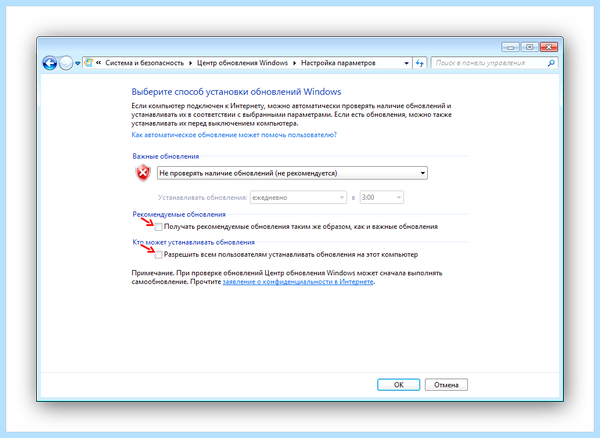Open the automatic update help link
The height and width of the screenshot is (438, 600).
[234, 135]
